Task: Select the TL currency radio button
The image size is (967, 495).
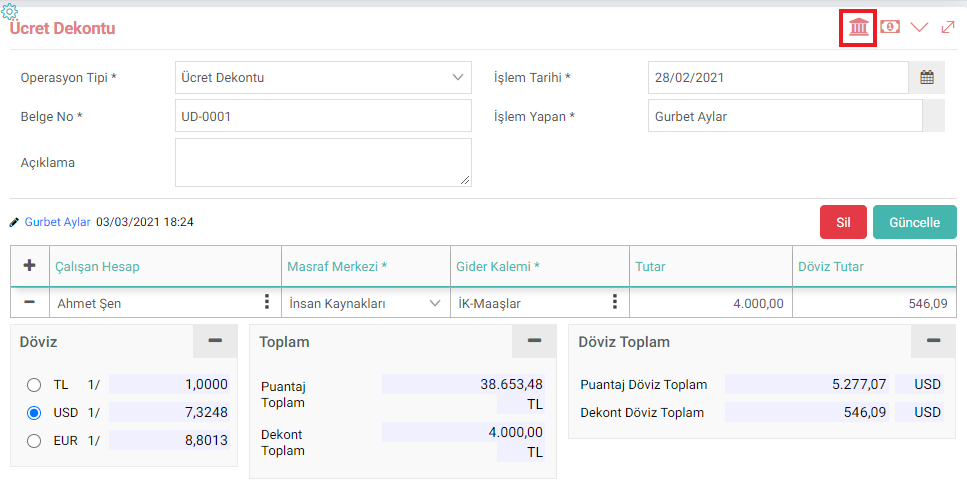Action: [34, 385]
